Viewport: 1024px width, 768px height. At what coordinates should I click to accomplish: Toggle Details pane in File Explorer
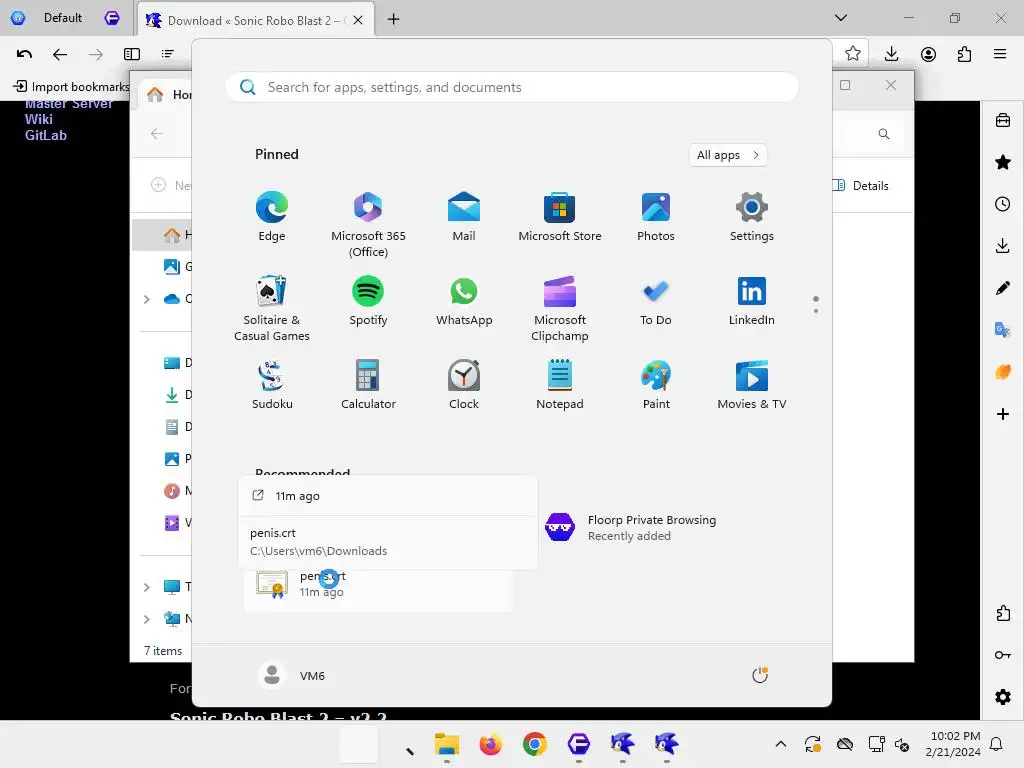point(861,185)
